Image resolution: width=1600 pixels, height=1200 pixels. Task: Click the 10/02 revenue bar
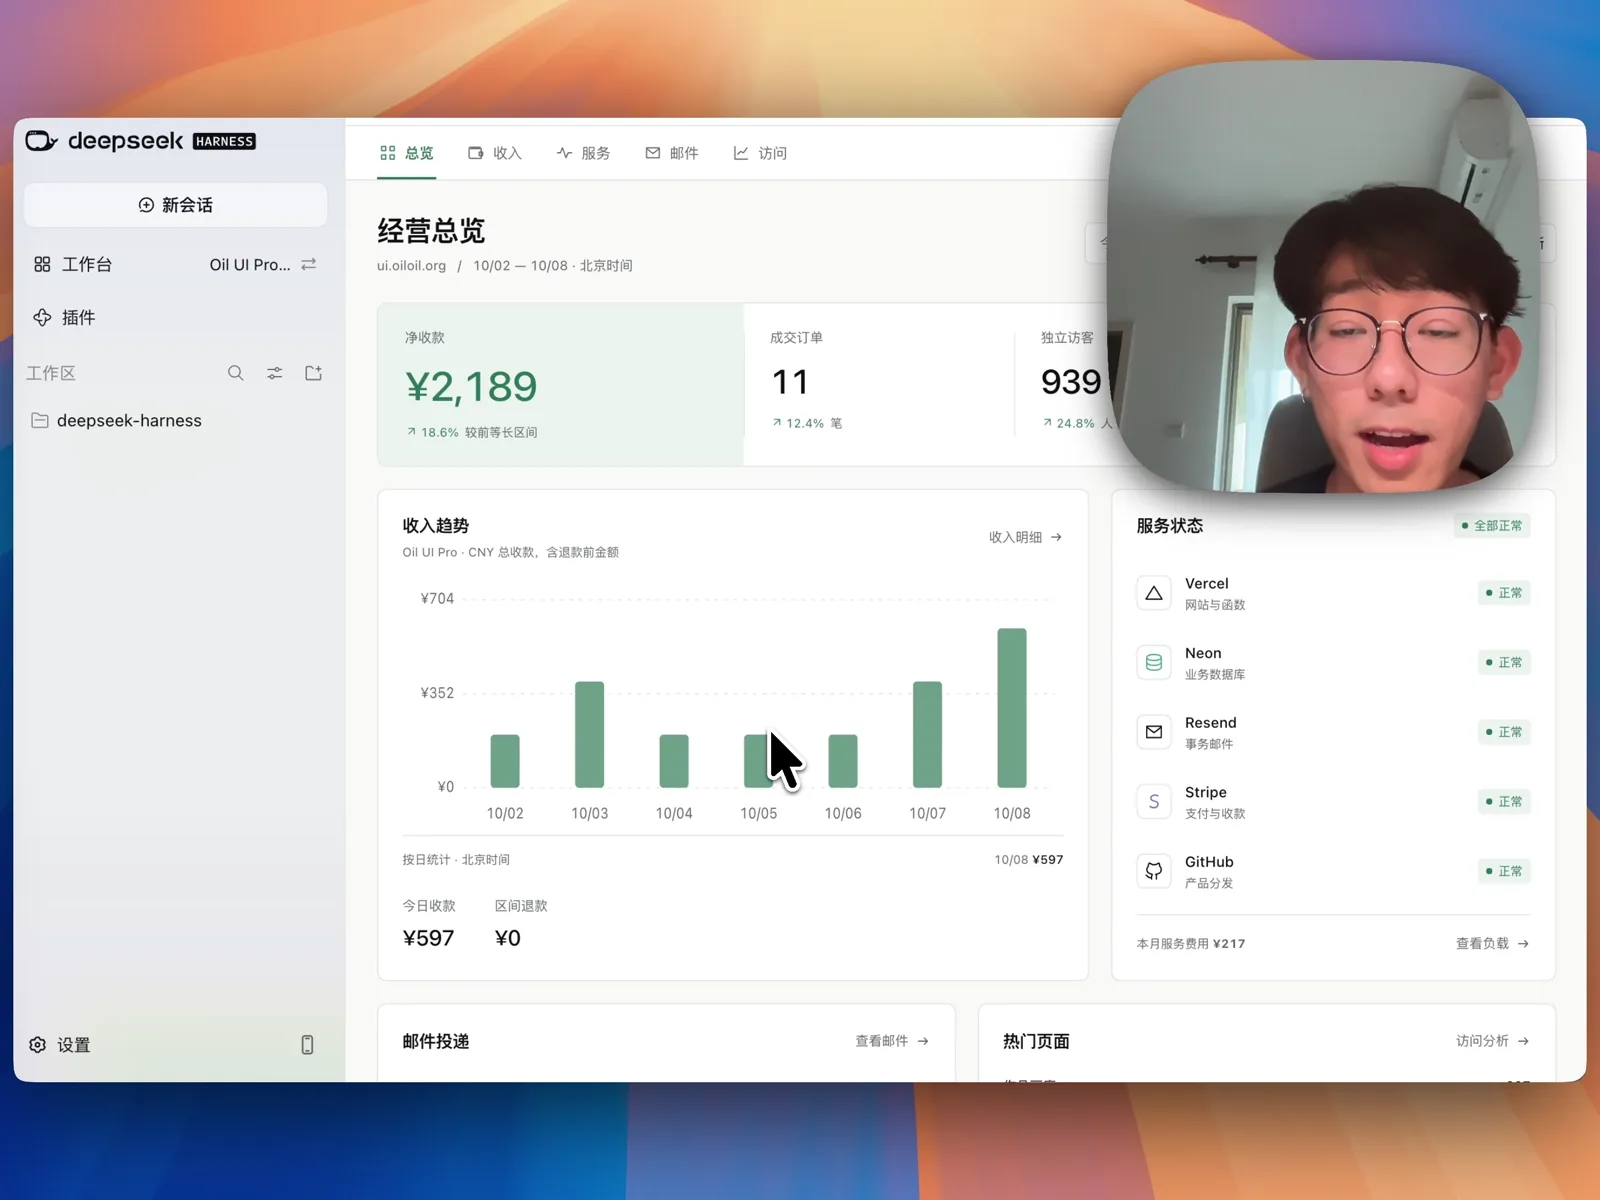(x=505, y=761)
